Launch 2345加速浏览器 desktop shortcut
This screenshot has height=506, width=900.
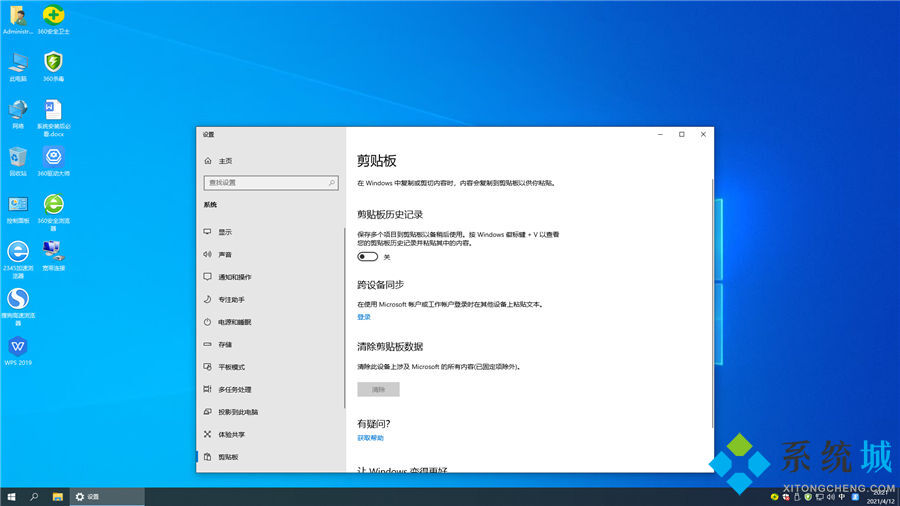pyautogui.click(x=18, y=260)
